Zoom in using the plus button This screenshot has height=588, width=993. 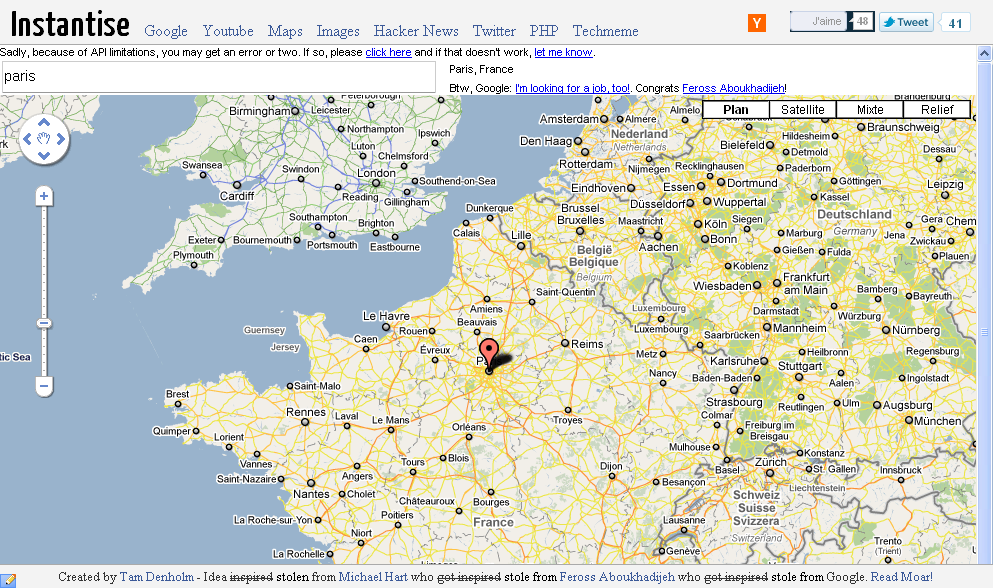(x=44, y=196)
